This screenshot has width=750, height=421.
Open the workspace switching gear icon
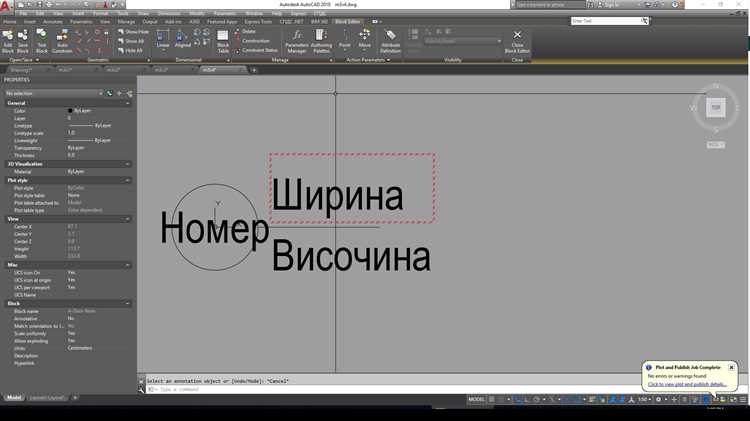(659, 399)
